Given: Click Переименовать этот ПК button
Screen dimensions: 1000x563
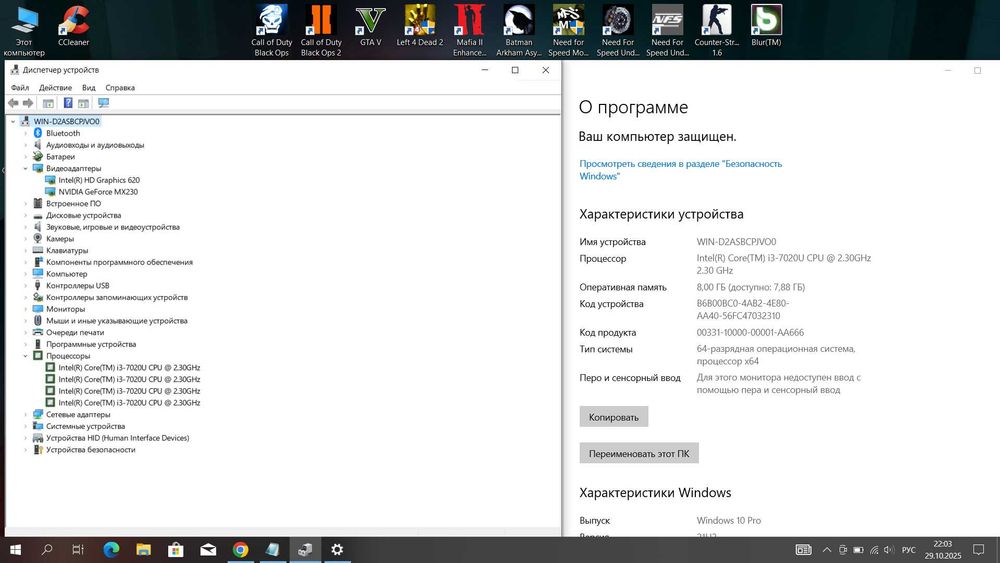Looking at the screenshot, I should click(x=639, y=453).
